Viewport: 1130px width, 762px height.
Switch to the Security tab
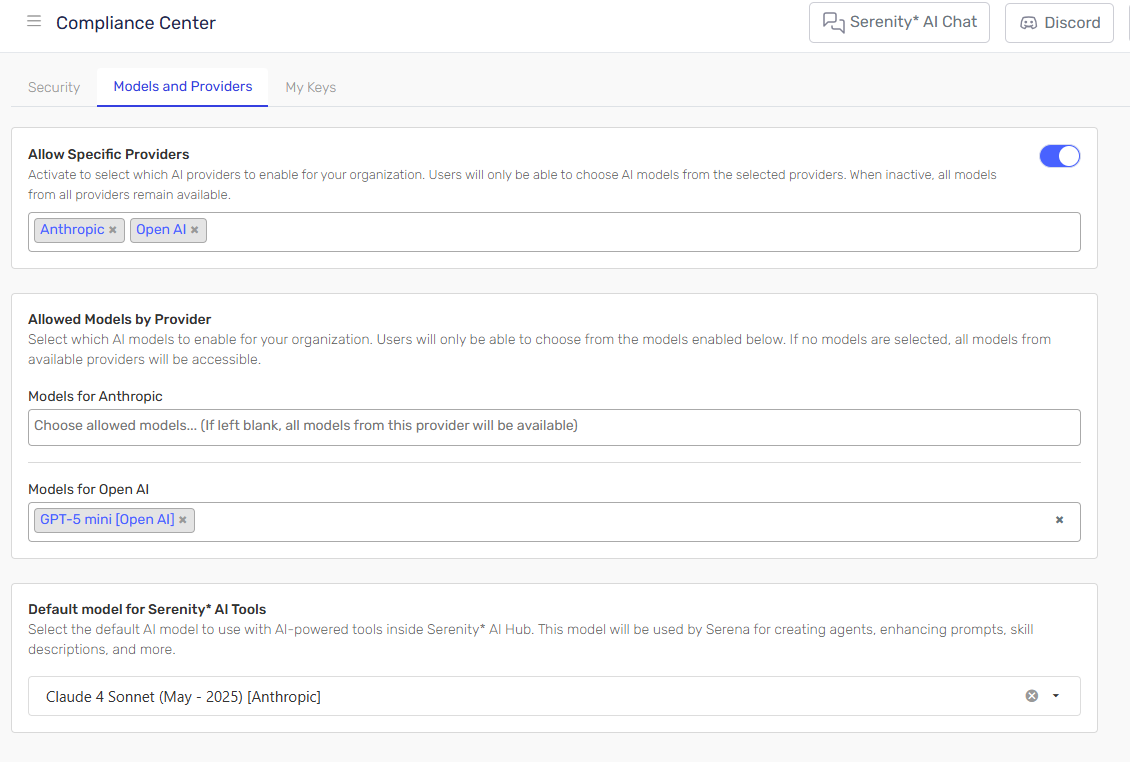click(x=54, y=87)
